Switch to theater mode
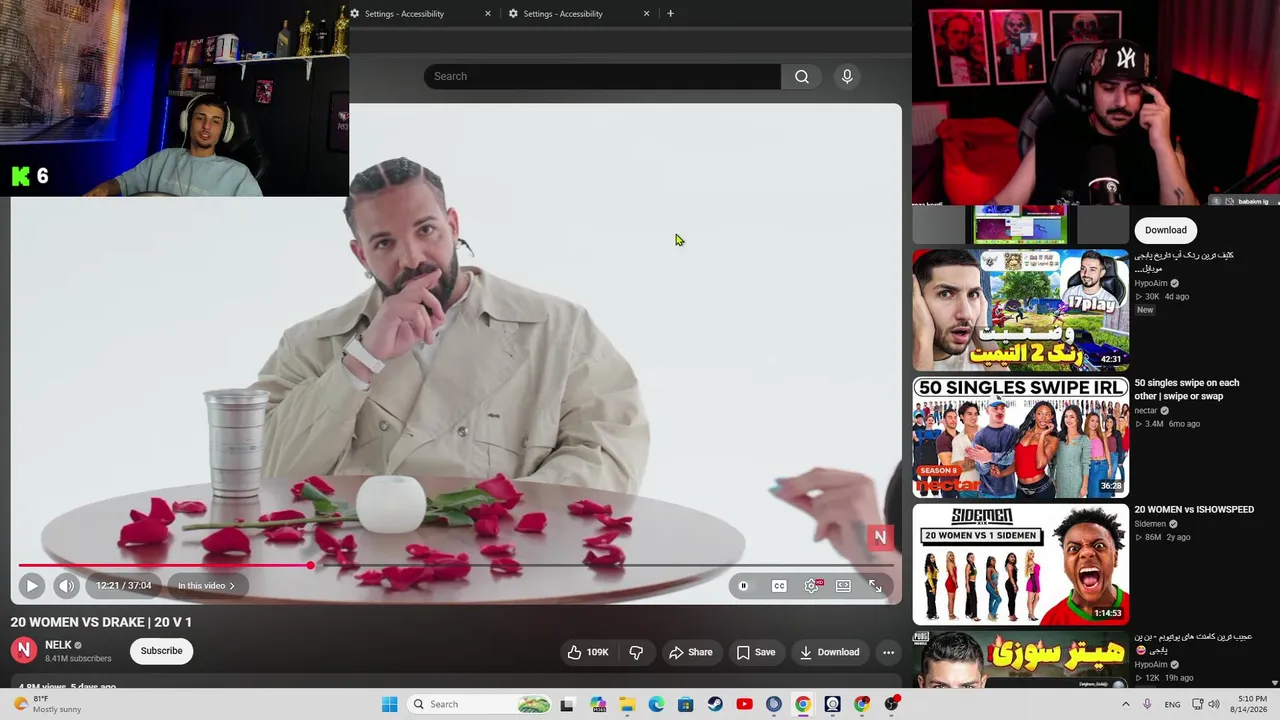The width and height of the screenshot is (1280, 720). tap(844, 586)
